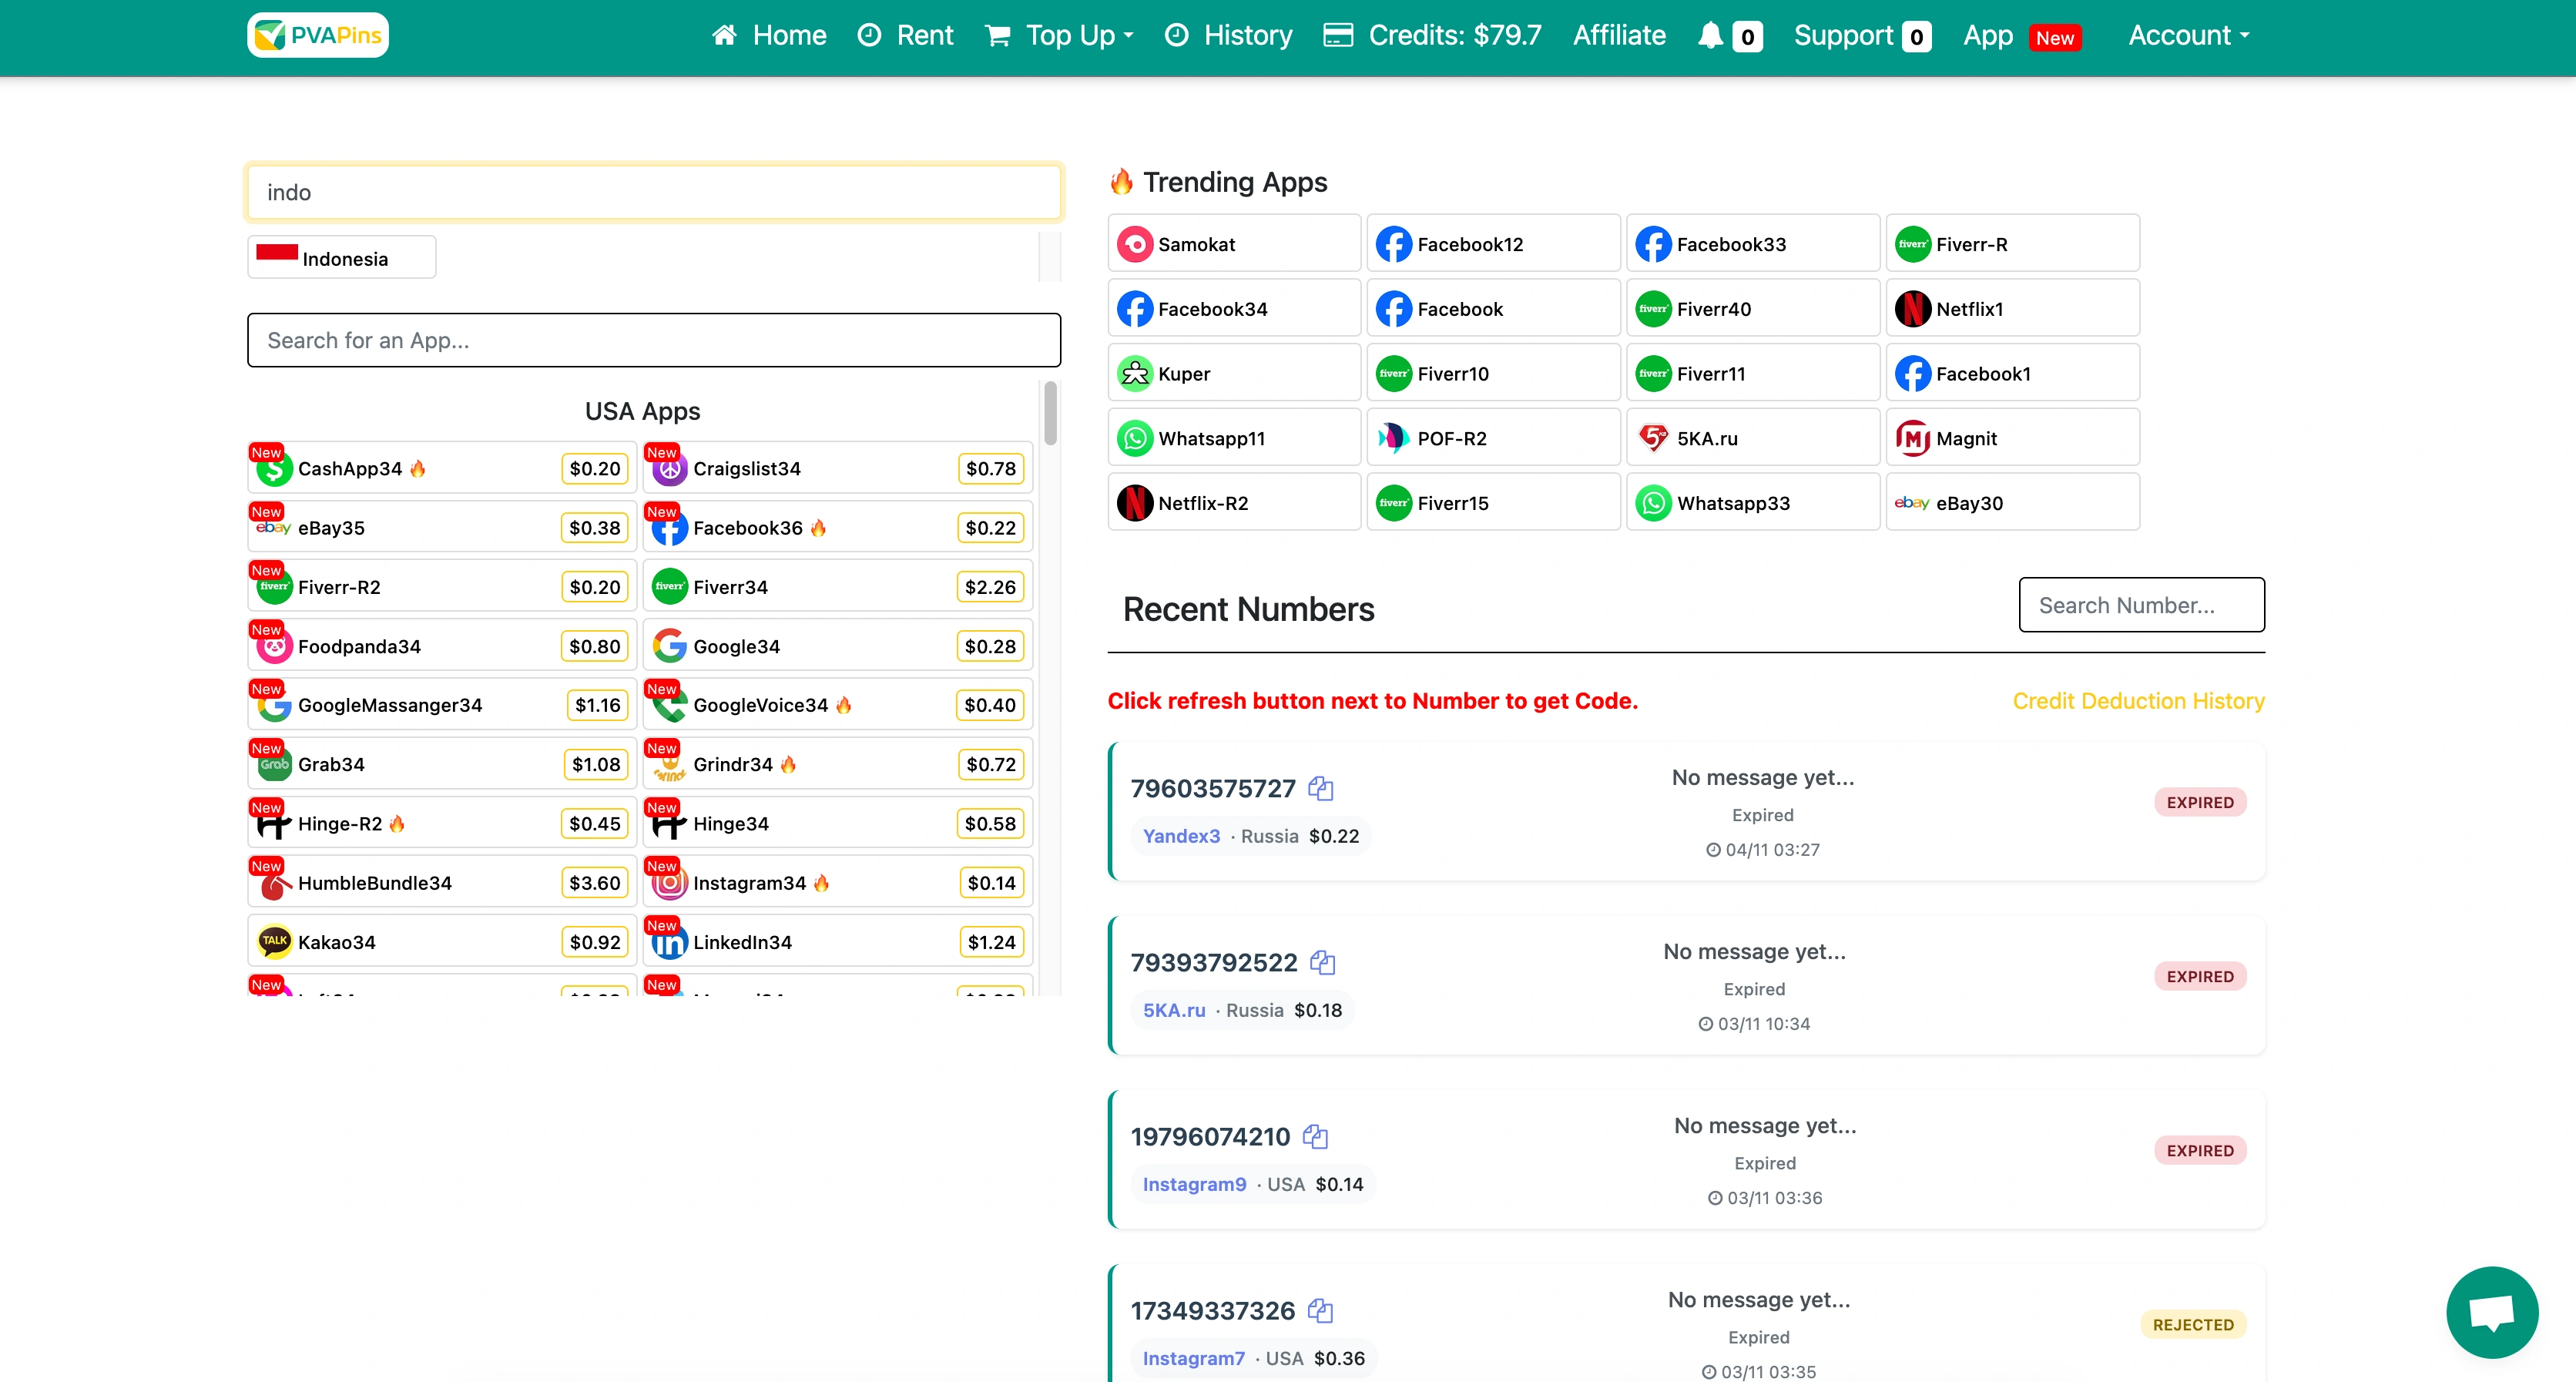
Task: View Credits: $79.7 balance
Action: point(1432,36)
